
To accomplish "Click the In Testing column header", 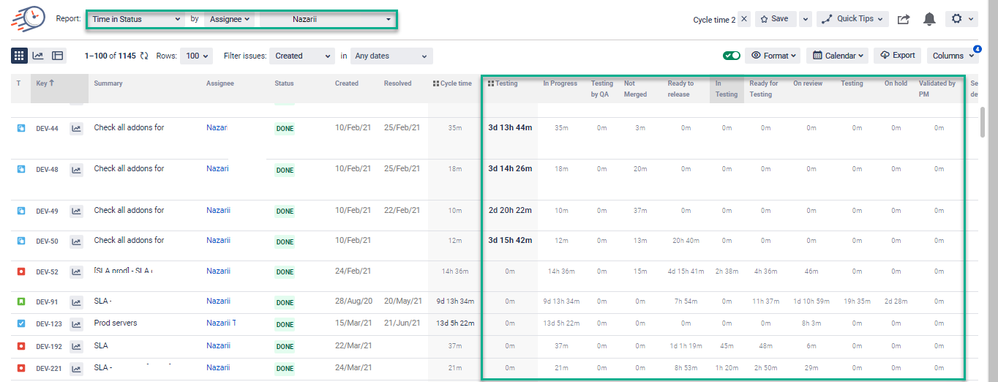I will point(726,88).
